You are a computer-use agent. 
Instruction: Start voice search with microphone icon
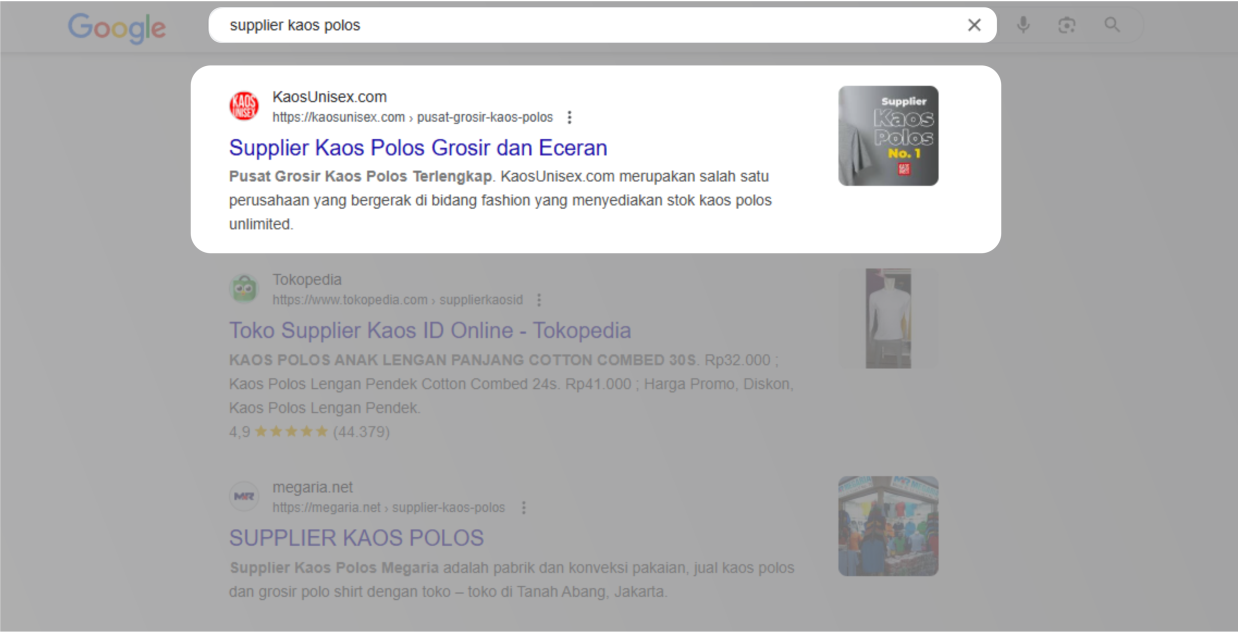1023,25
